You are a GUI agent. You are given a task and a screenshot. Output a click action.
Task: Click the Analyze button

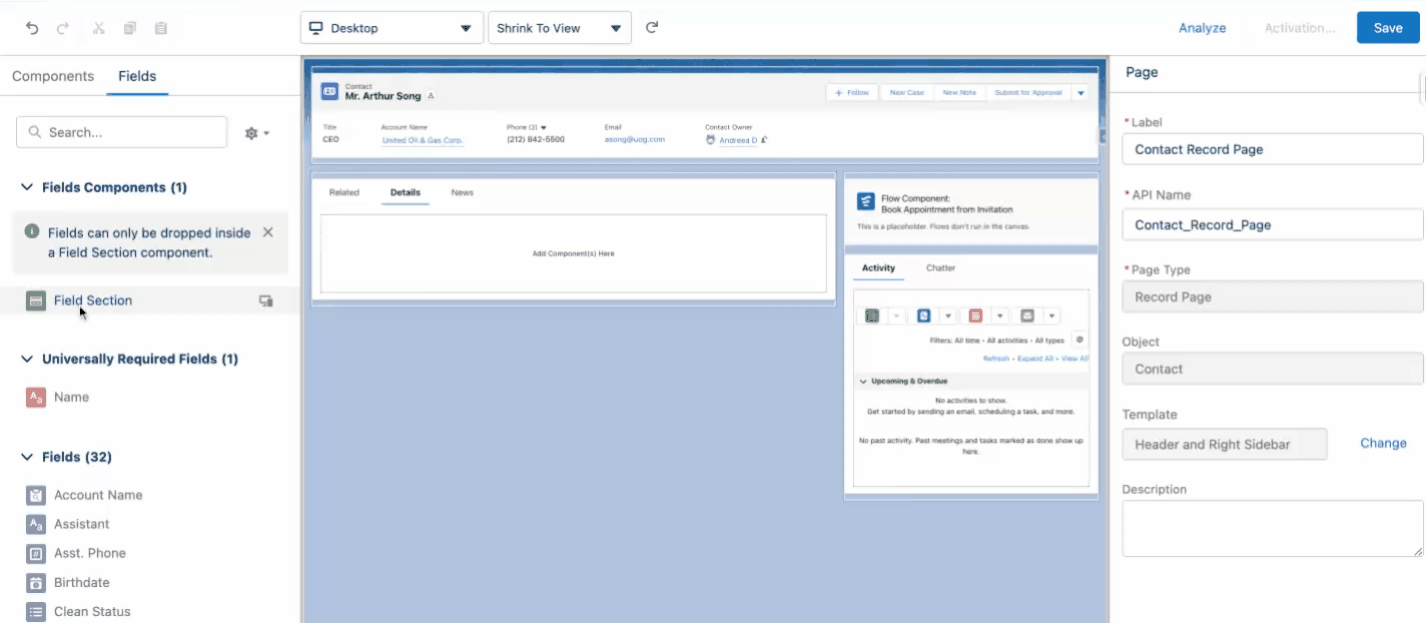pos(1202,28)
